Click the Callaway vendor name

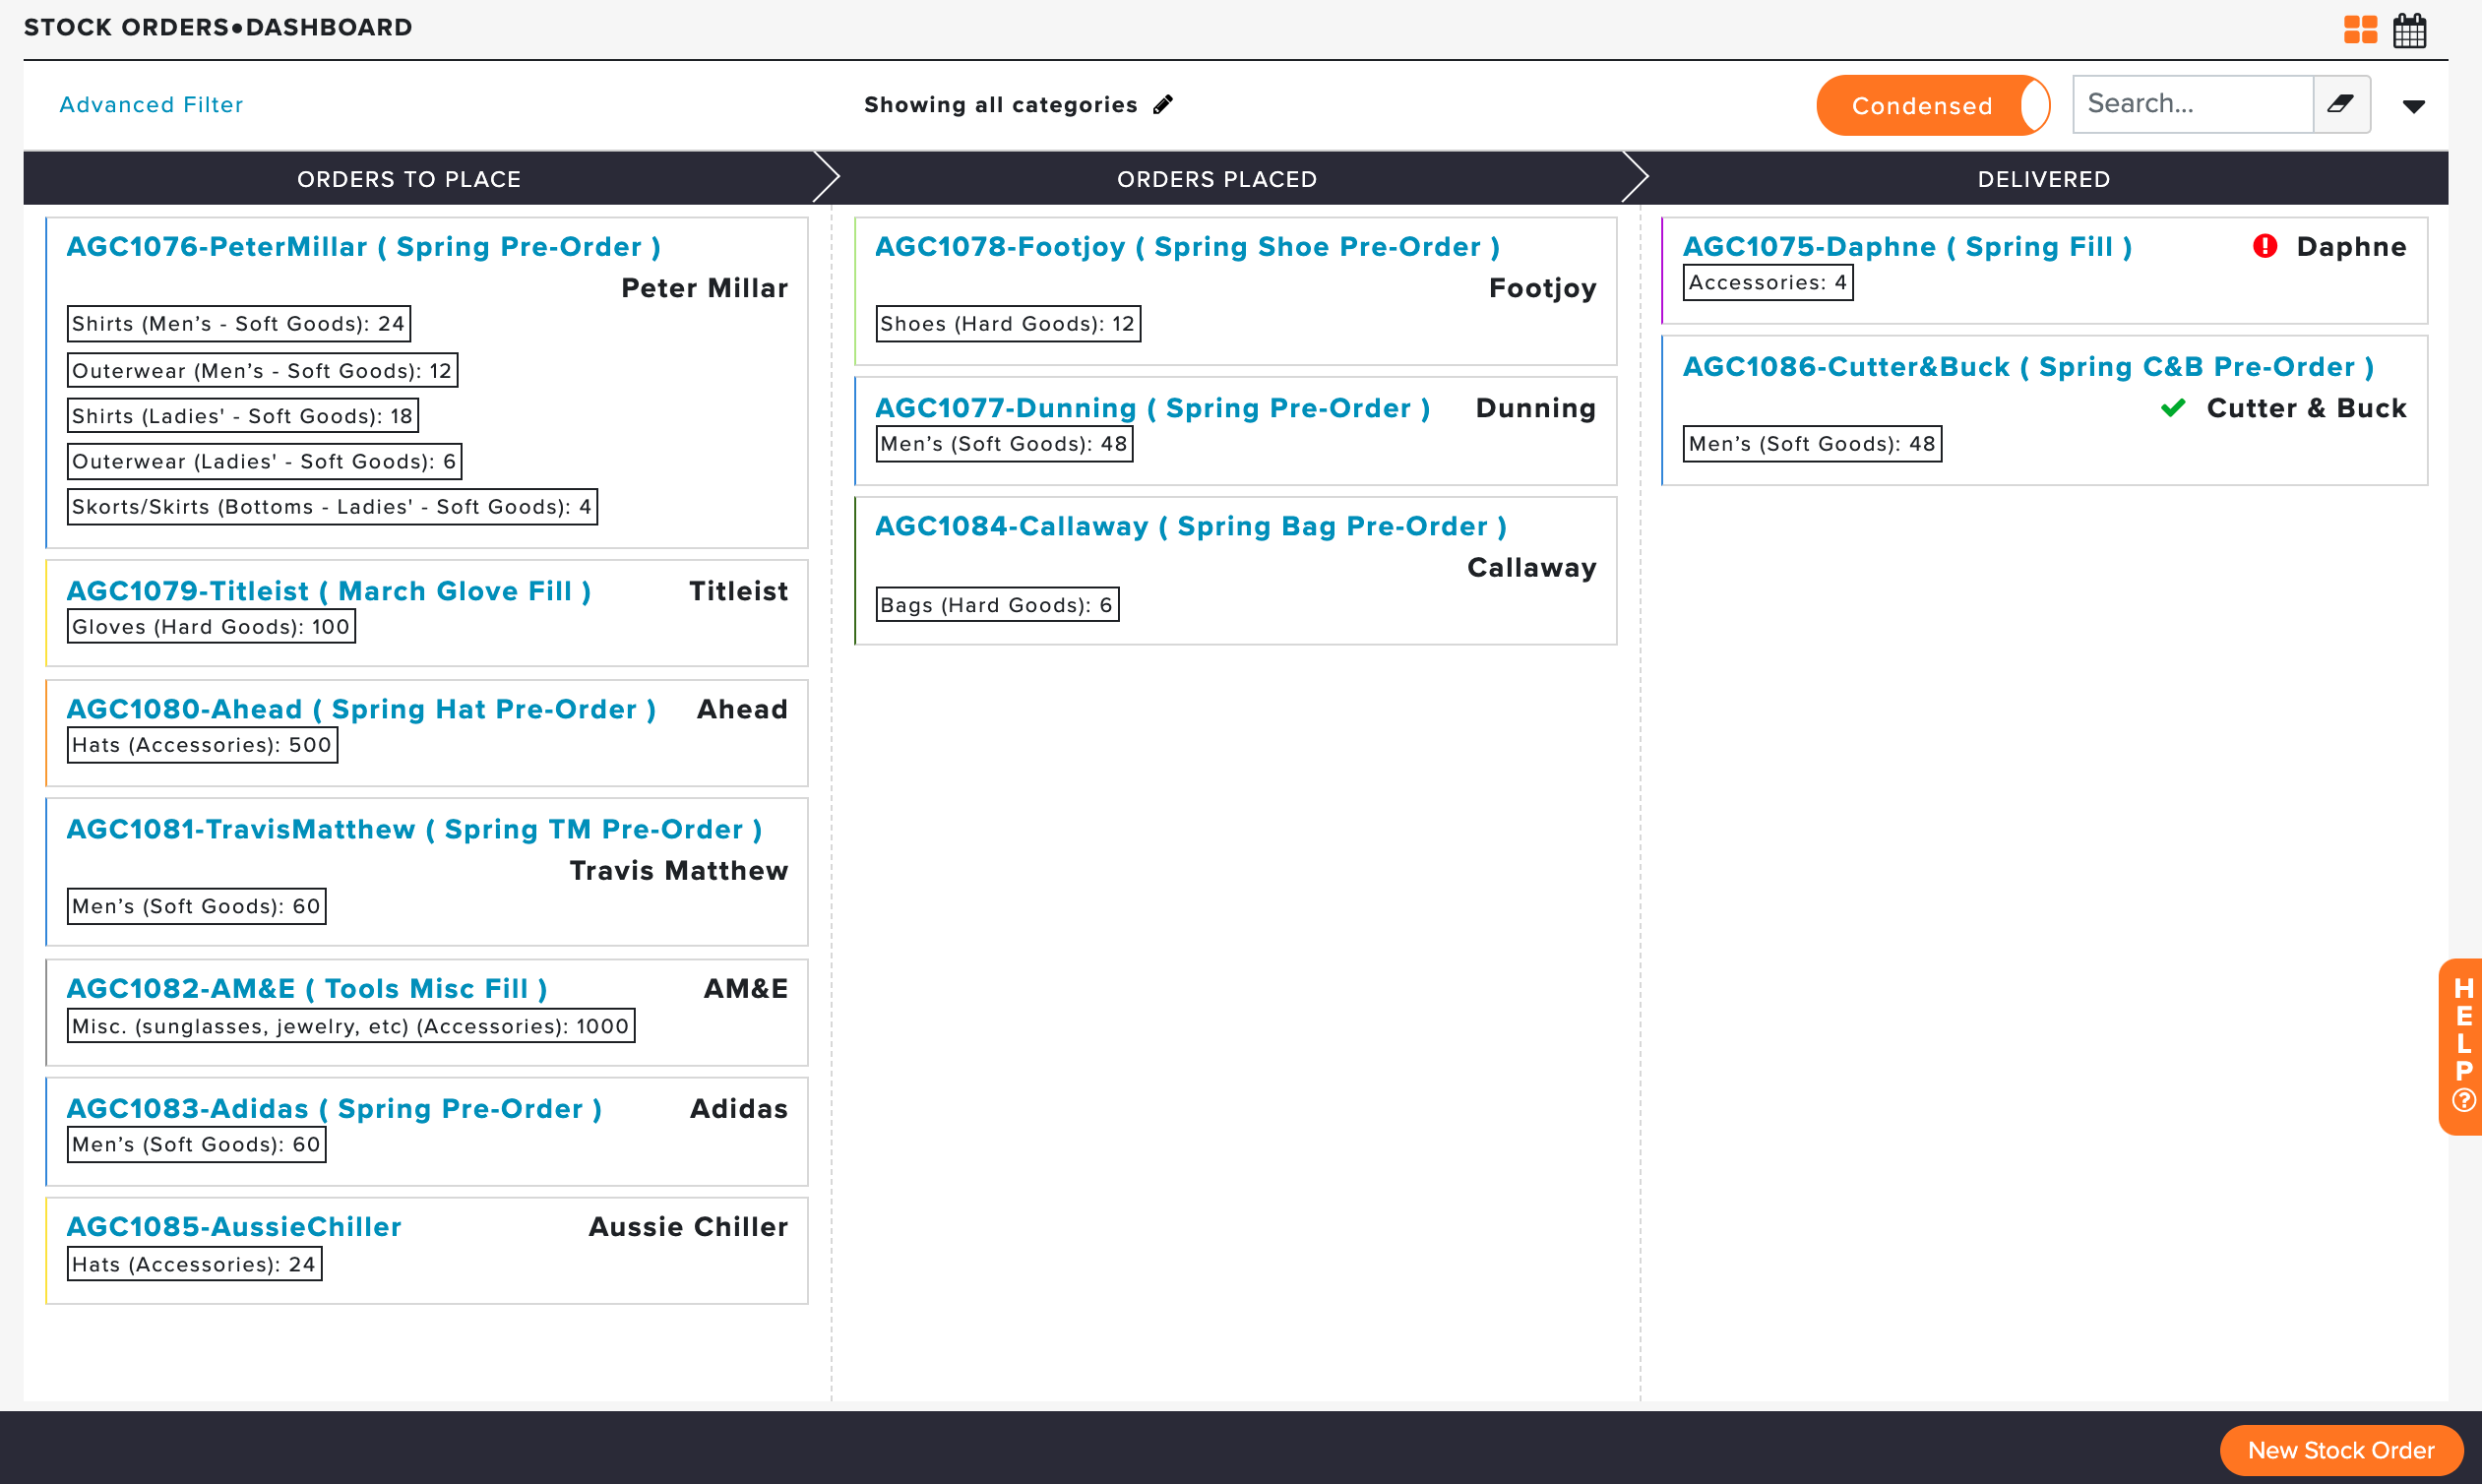pyautogui.click(x=1532, y=568)
